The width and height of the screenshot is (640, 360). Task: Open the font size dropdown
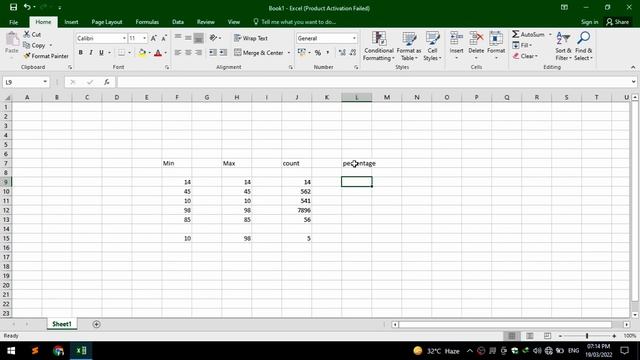coord(144,38)
